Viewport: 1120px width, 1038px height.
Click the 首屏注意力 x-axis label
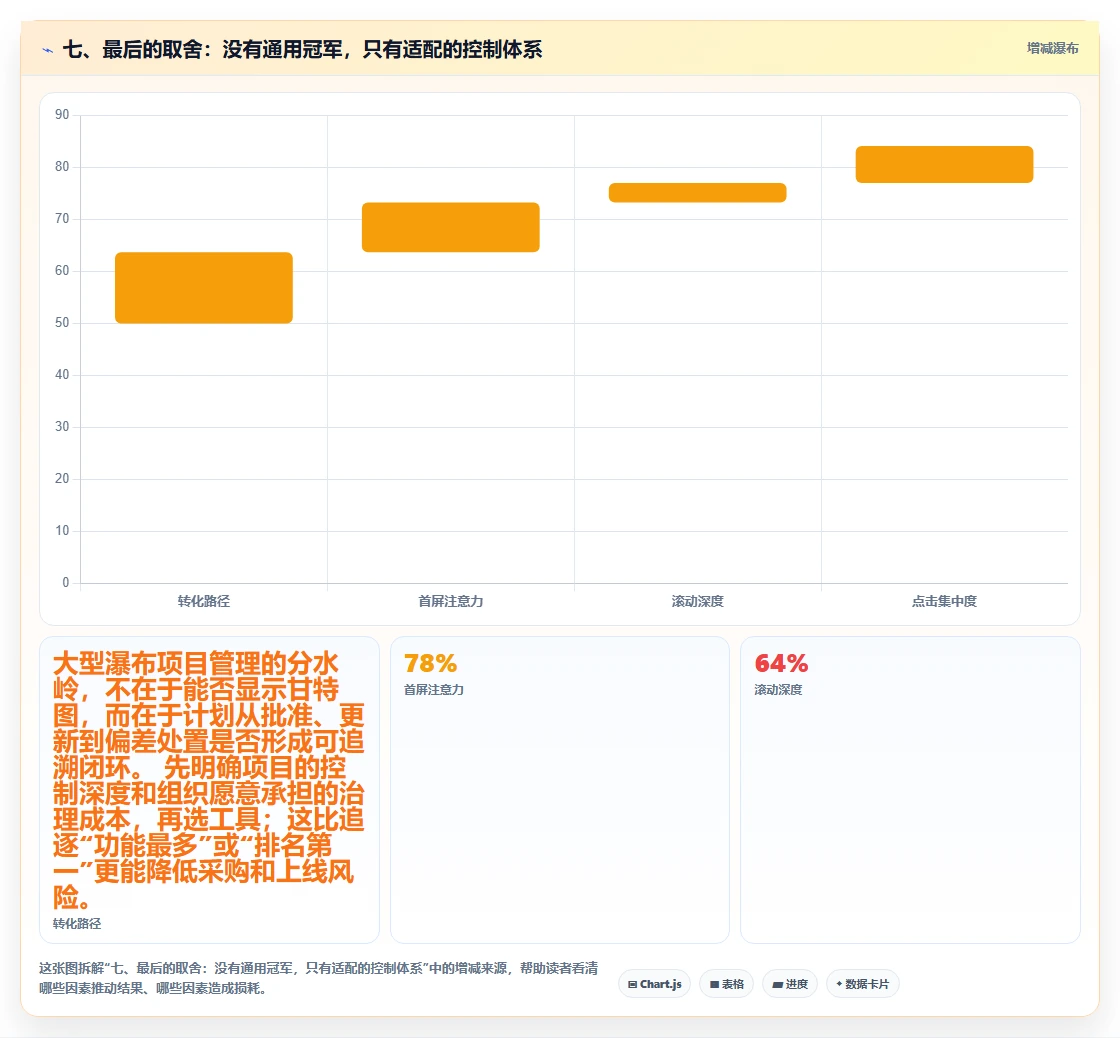point(451,602)
